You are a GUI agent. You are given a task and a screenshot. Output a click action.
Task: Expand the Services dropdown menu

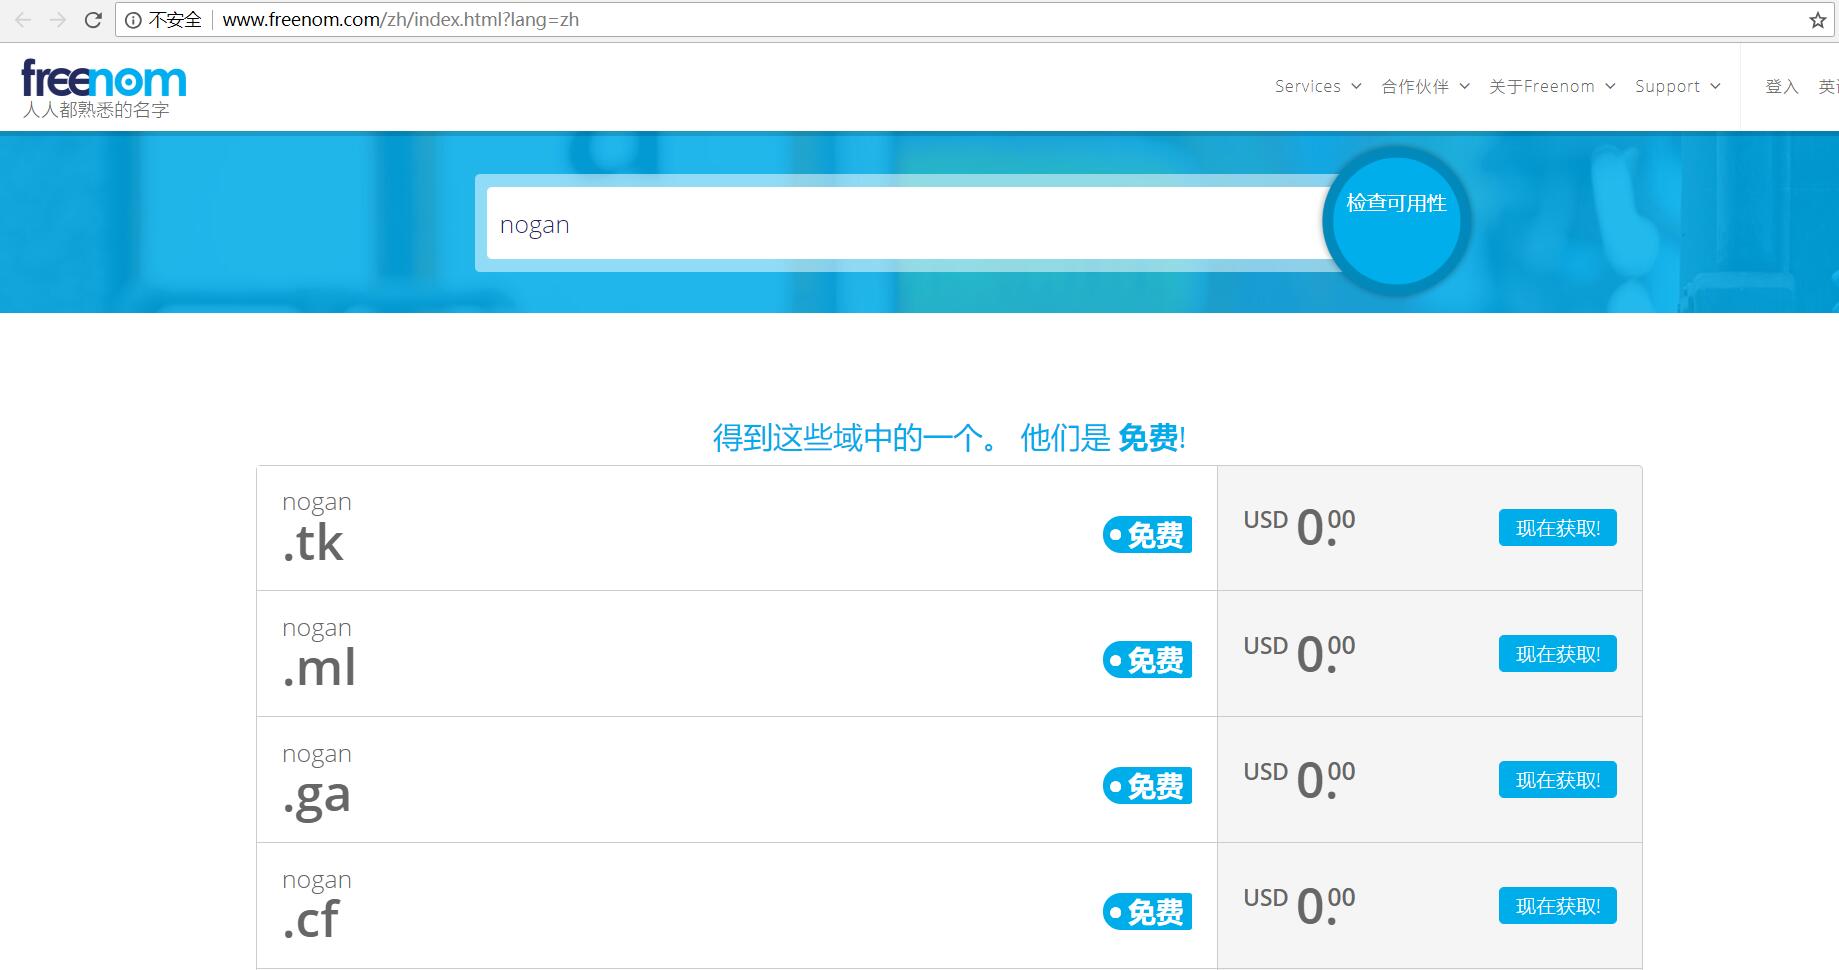pyautogui.click(x=1317, y=87)
